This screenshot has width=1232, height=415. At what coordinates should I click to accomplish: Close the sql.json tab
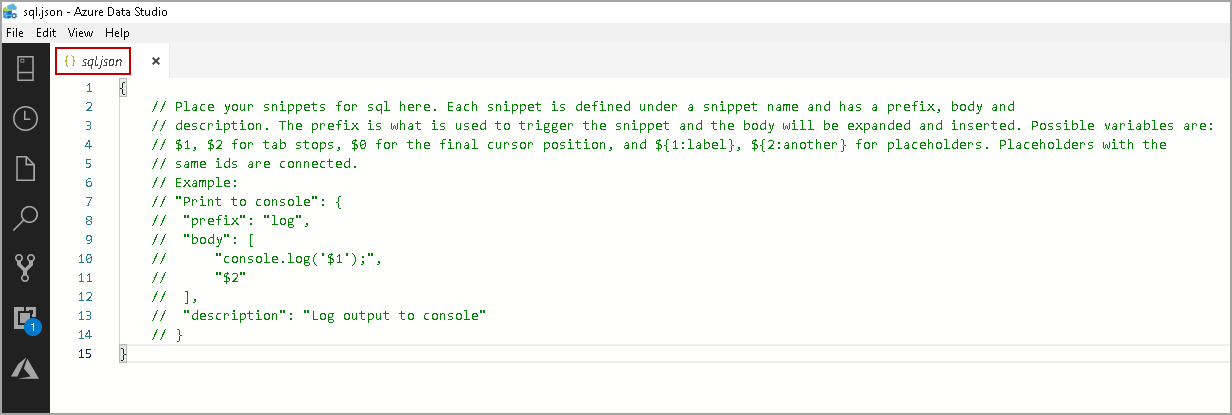point(155,61)
